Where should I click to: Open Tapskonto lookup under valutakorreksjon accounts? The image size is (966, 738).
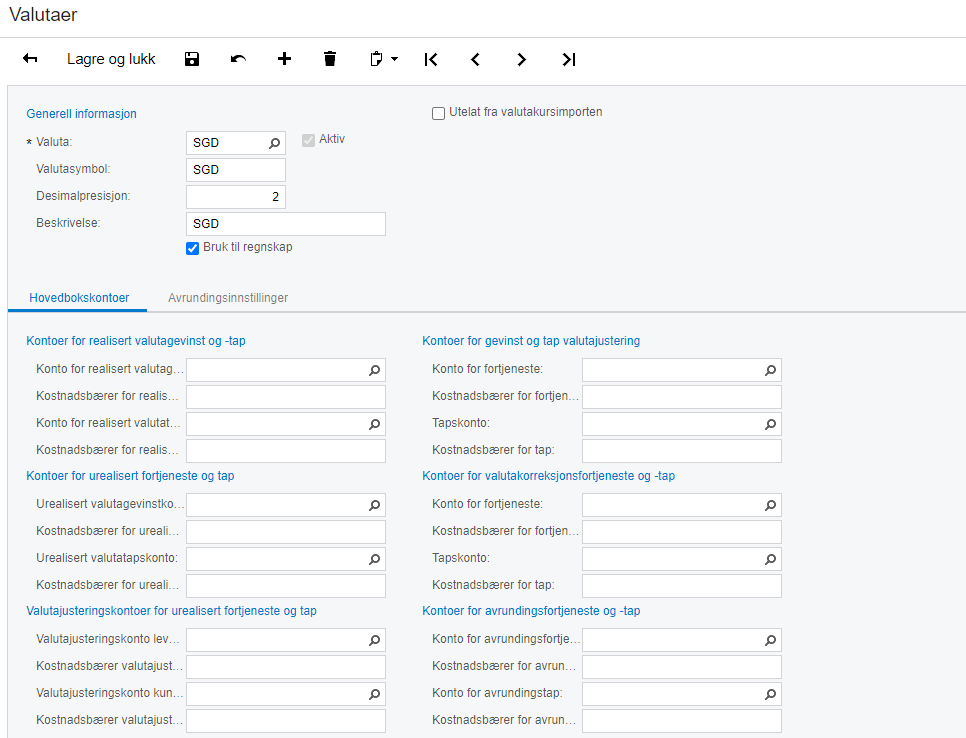pyautogui.click(x=770, y=559)
